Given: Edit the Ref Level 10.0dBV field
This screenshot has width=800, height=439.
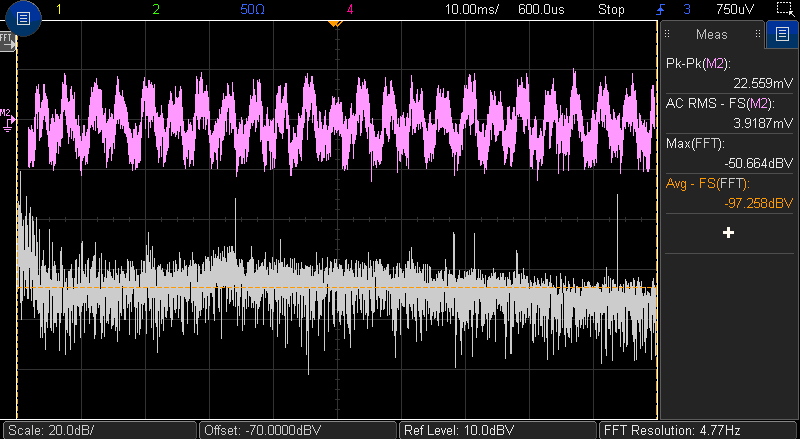Looking at the screenshot, I should (498, 430).
